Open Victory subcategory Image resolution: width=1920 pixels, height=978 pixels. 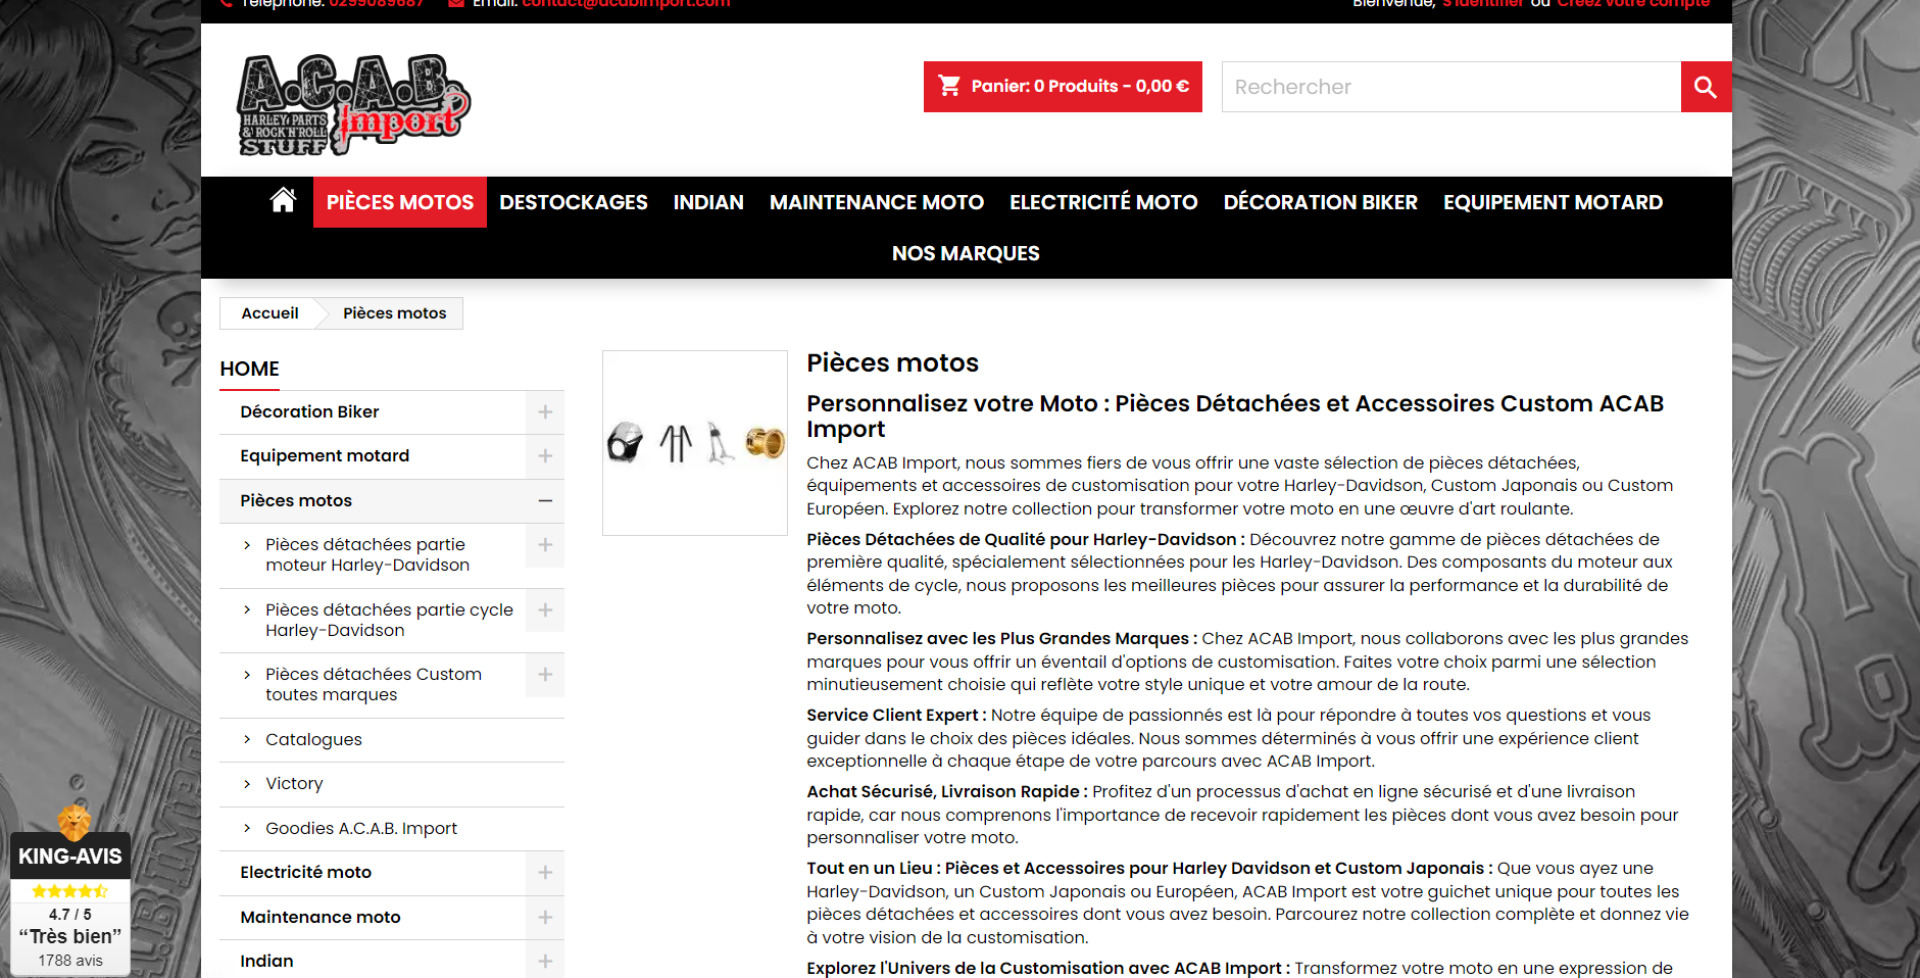coord(294,784)
